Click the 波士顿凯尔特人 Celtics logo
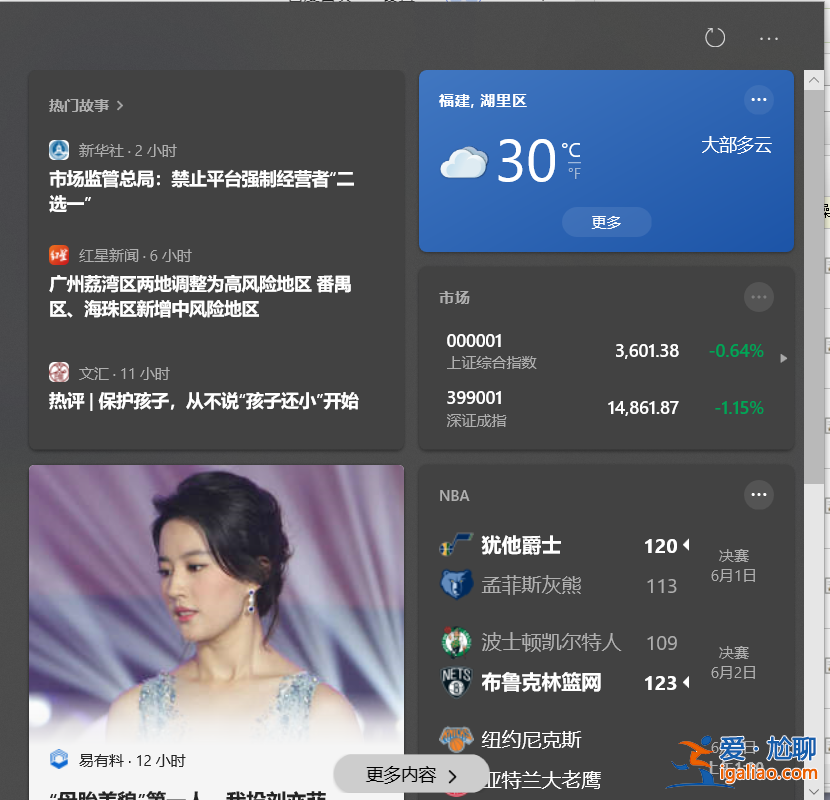 point(456,641)
